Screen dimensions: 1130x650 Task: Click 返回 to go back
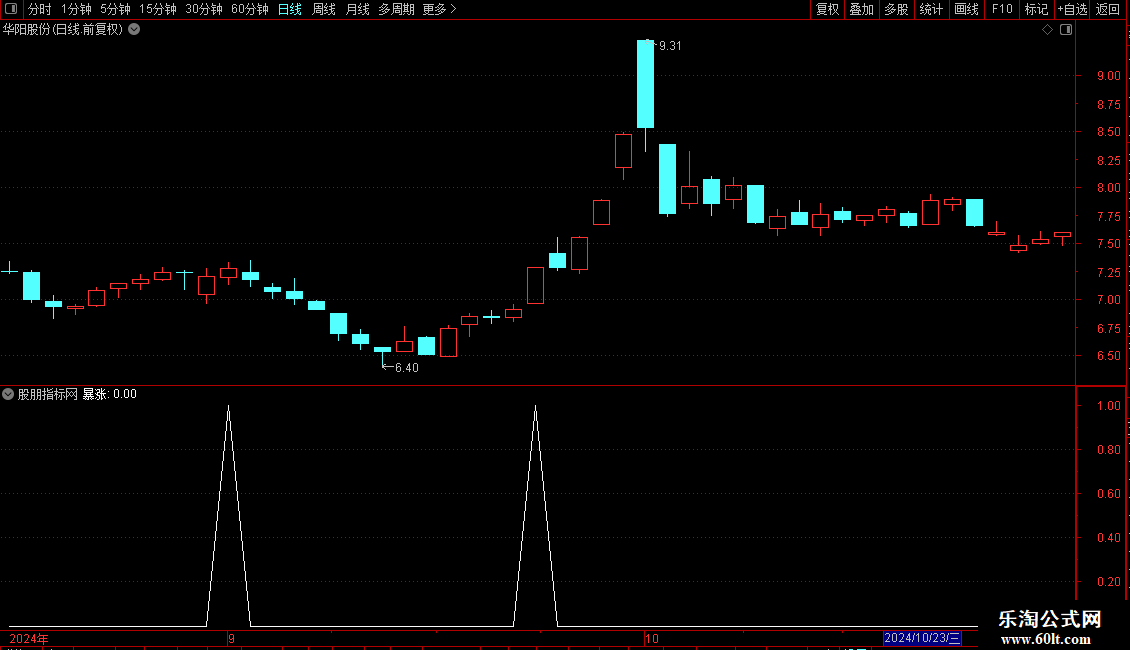coord(1108,9)
